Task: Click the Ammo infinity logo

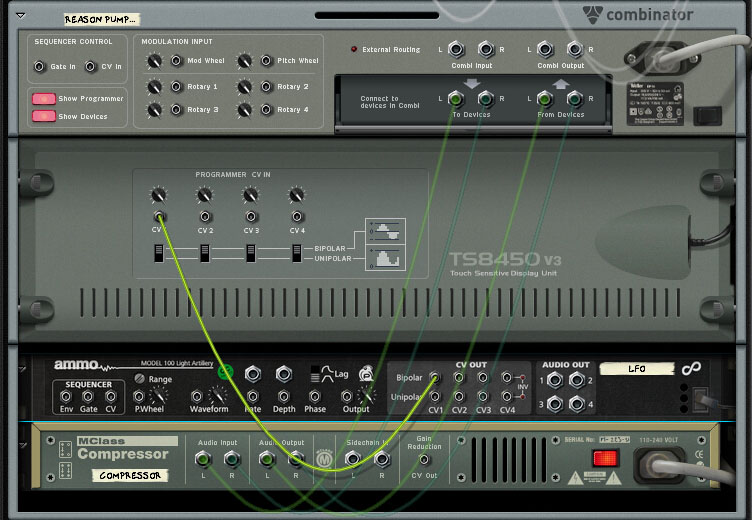Action: [x=691, y=368]
